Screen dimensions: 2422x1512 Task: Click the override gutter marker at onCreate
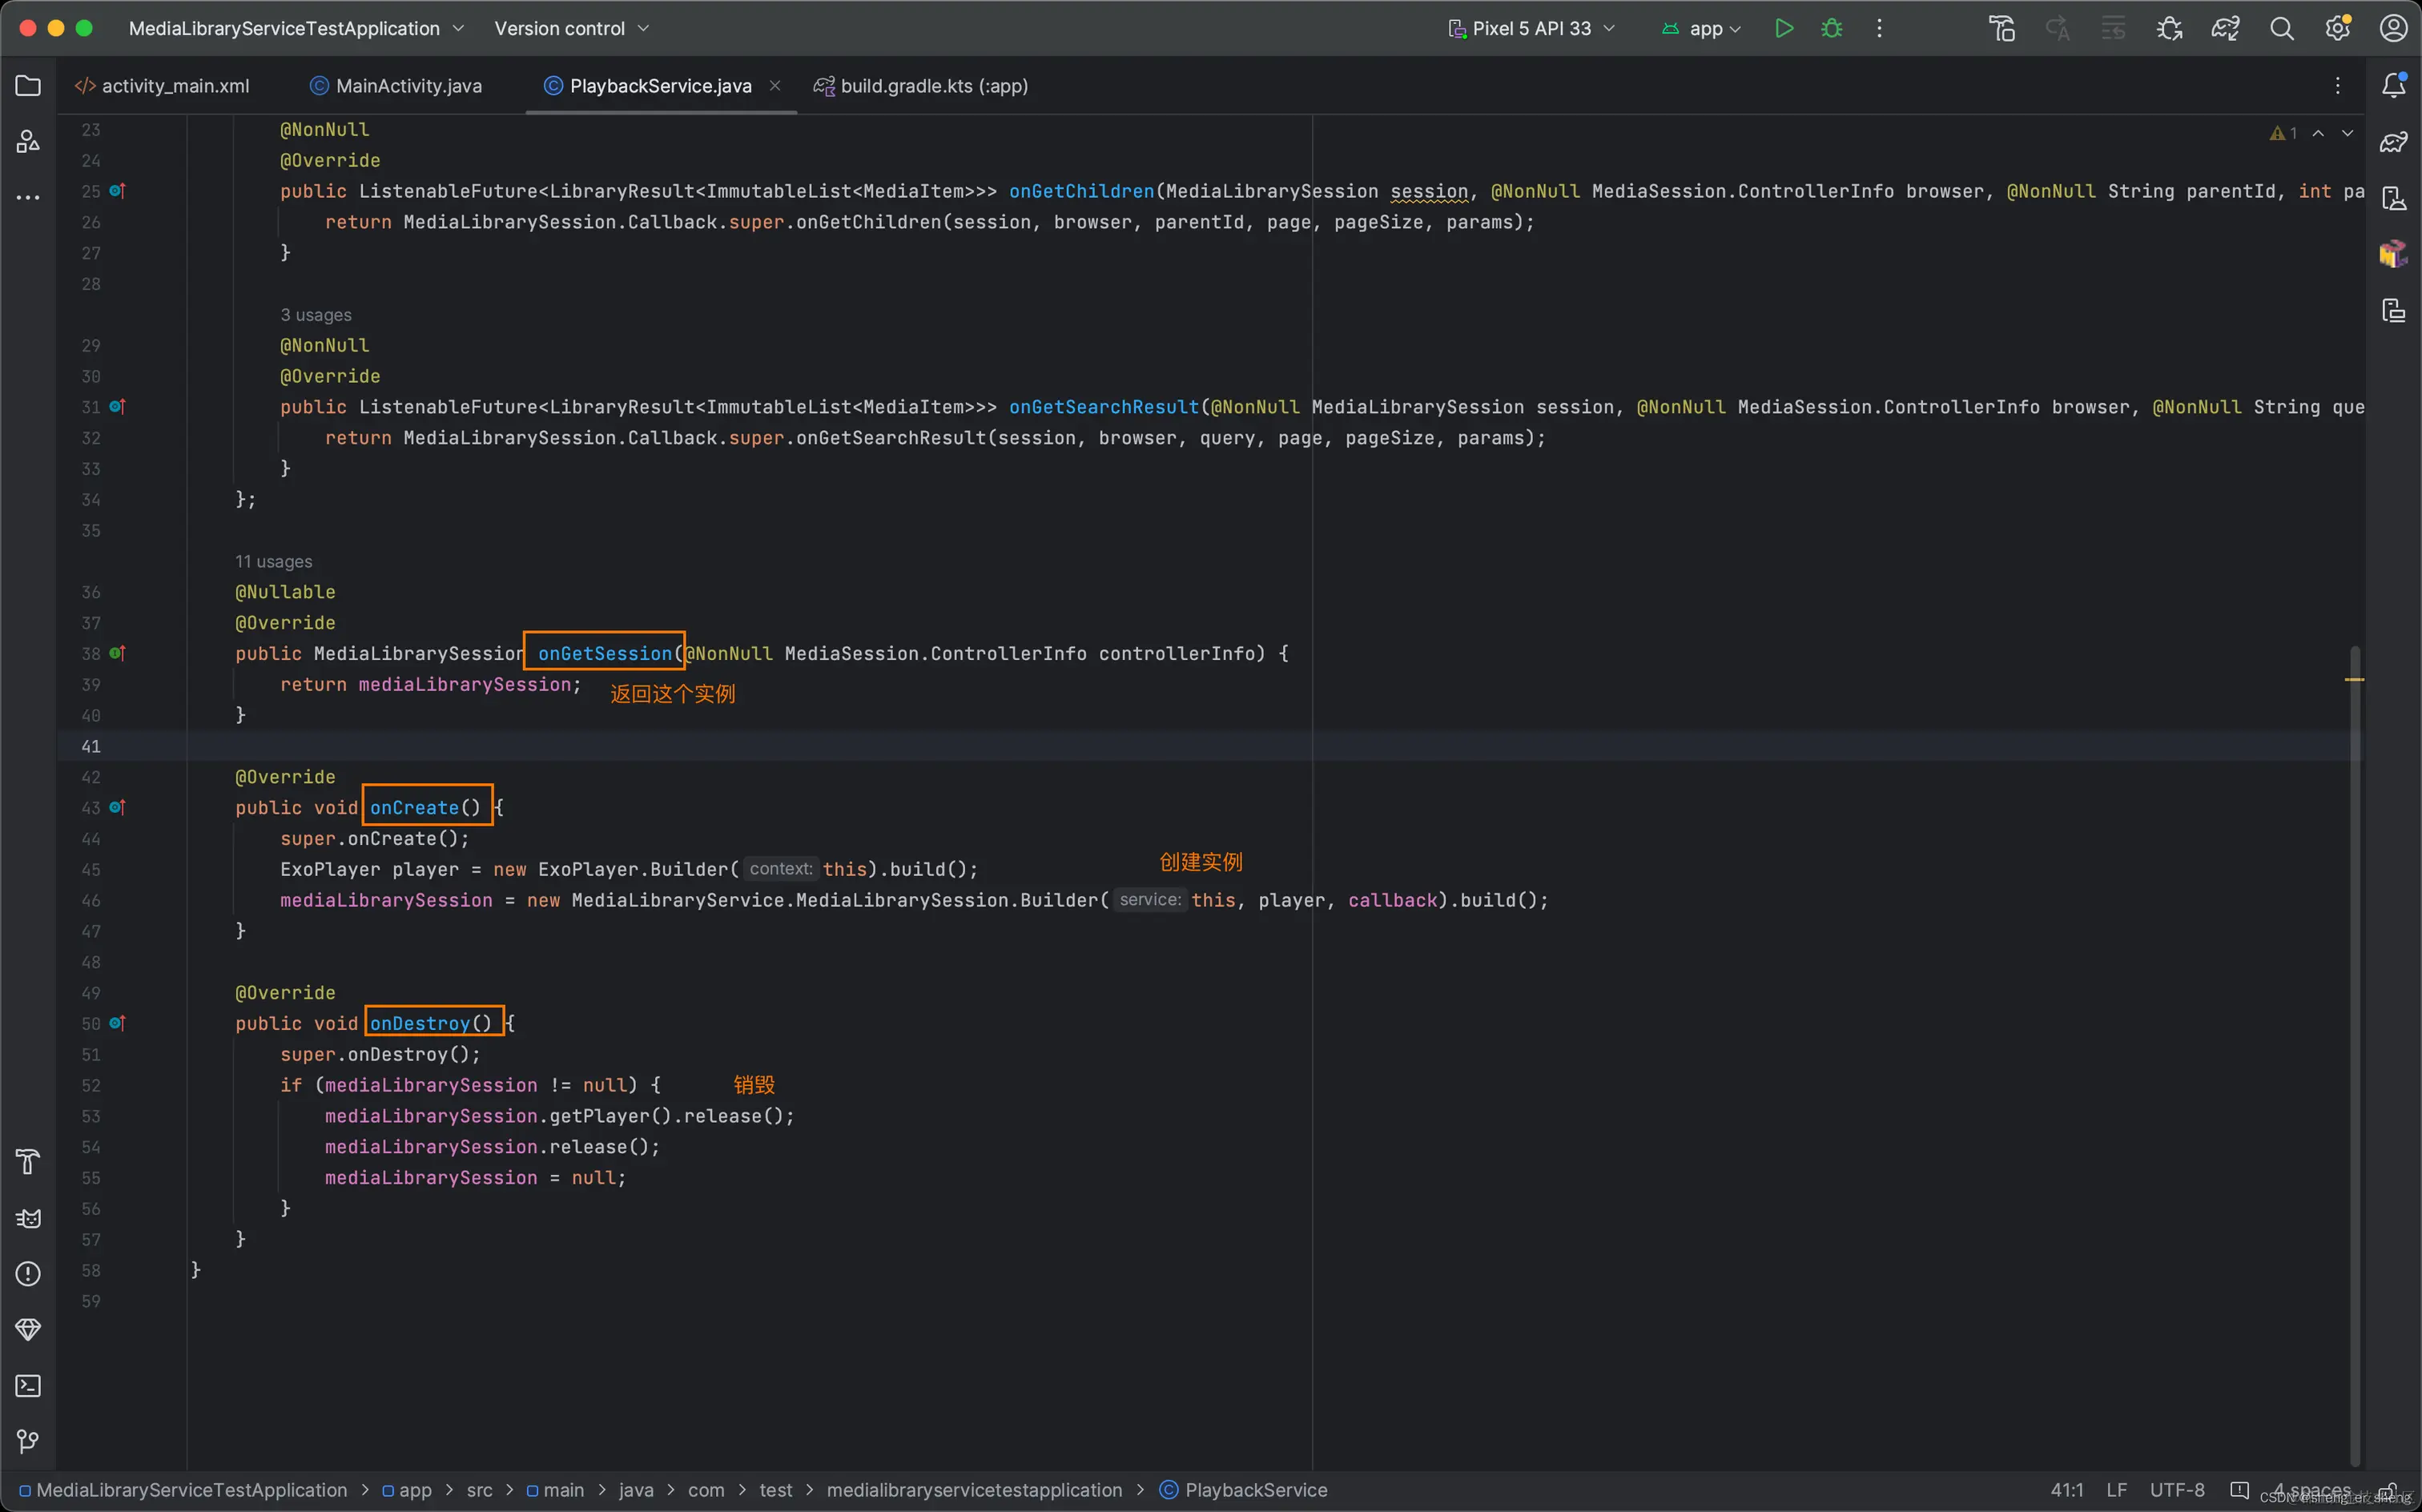click(x=117, y=807)
